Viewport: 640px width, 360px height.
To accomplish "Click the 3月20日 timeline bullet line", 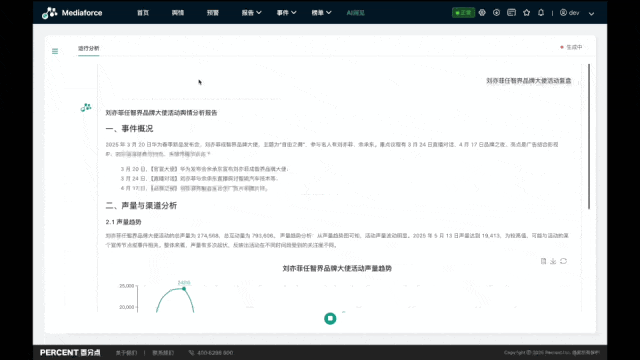I will 205,169.
